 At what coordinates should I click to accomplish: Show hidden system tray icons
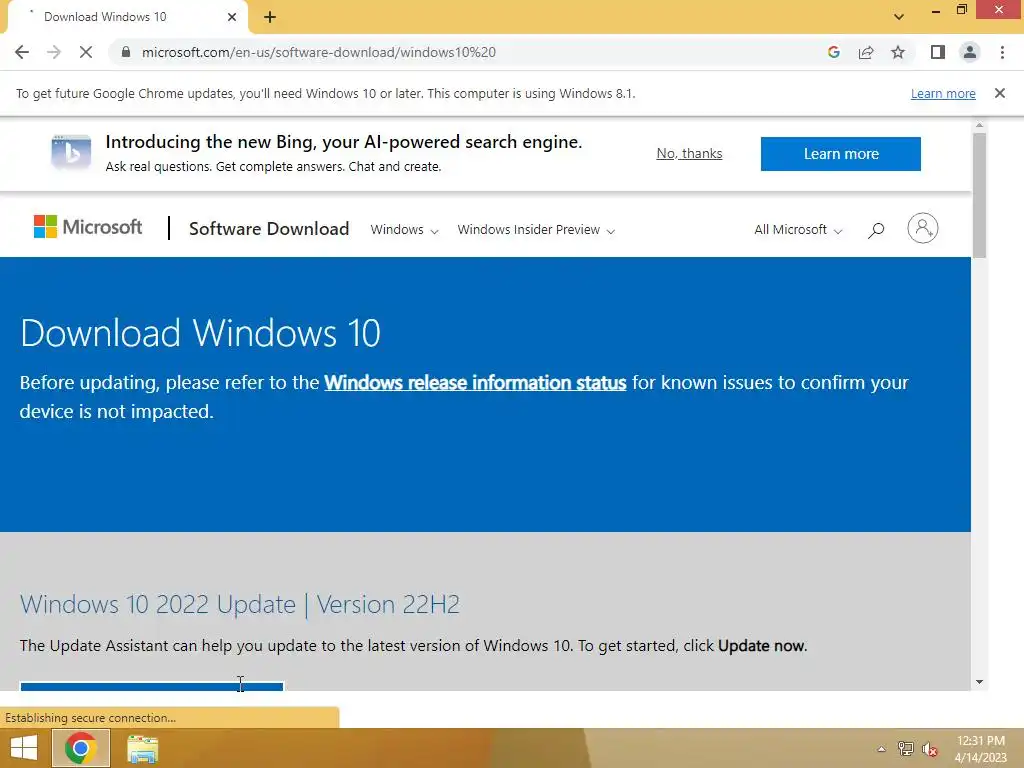point(881,749)
